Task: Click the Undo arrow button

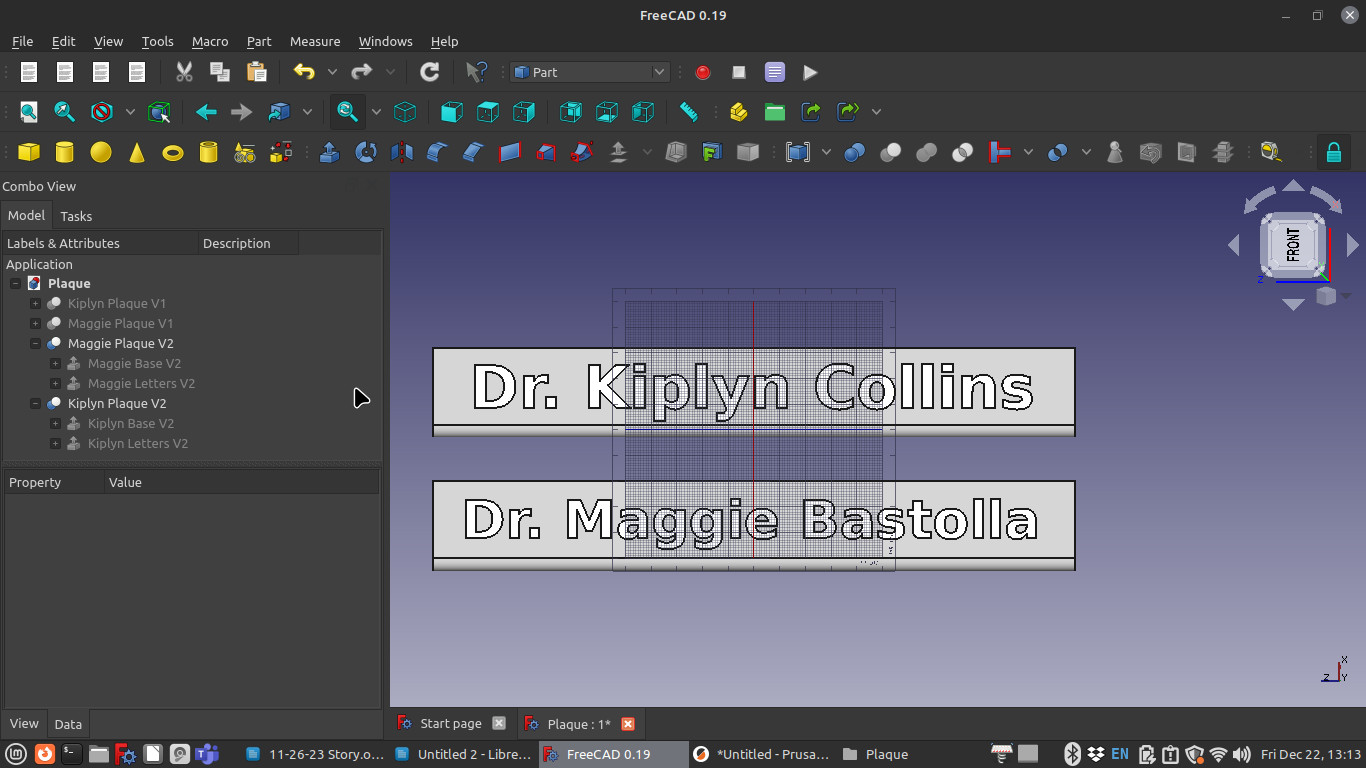Action: (304, 72)
